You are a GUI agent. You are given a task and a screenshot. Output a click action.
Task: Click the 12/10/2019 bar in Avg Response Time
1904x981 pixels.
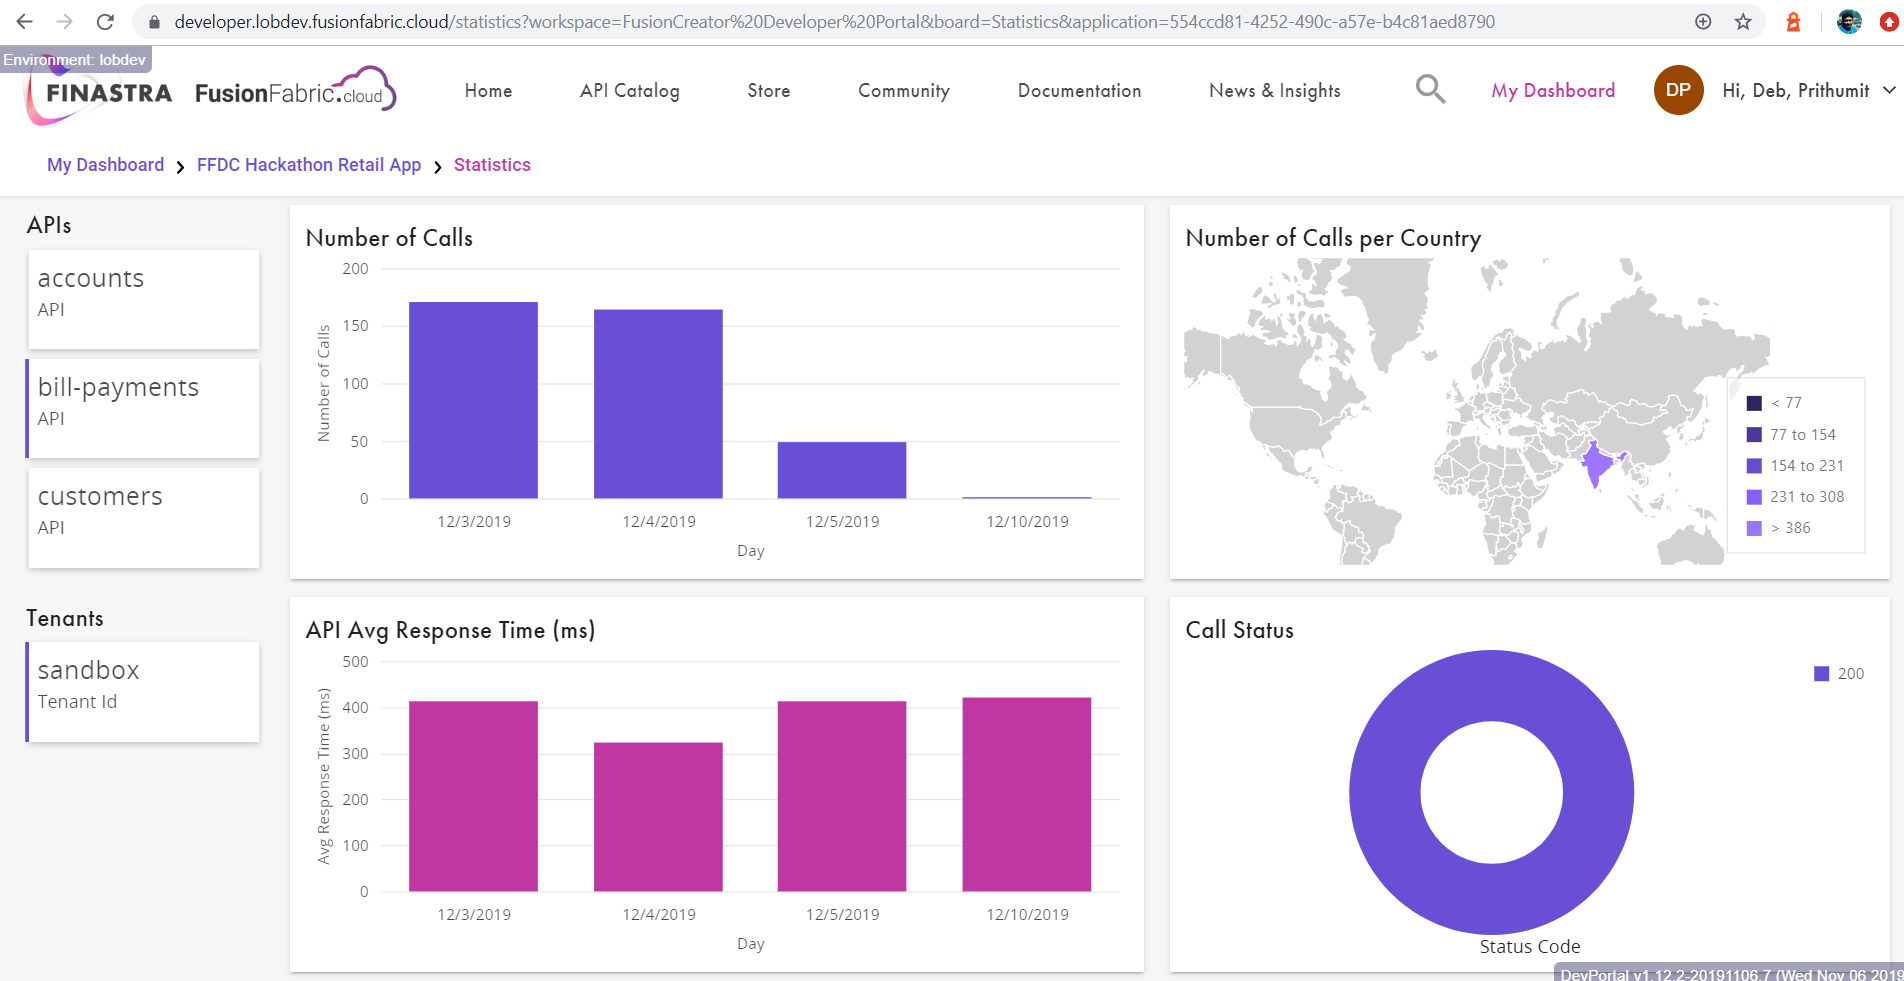pyautogui.click(x=1027, y=794)
